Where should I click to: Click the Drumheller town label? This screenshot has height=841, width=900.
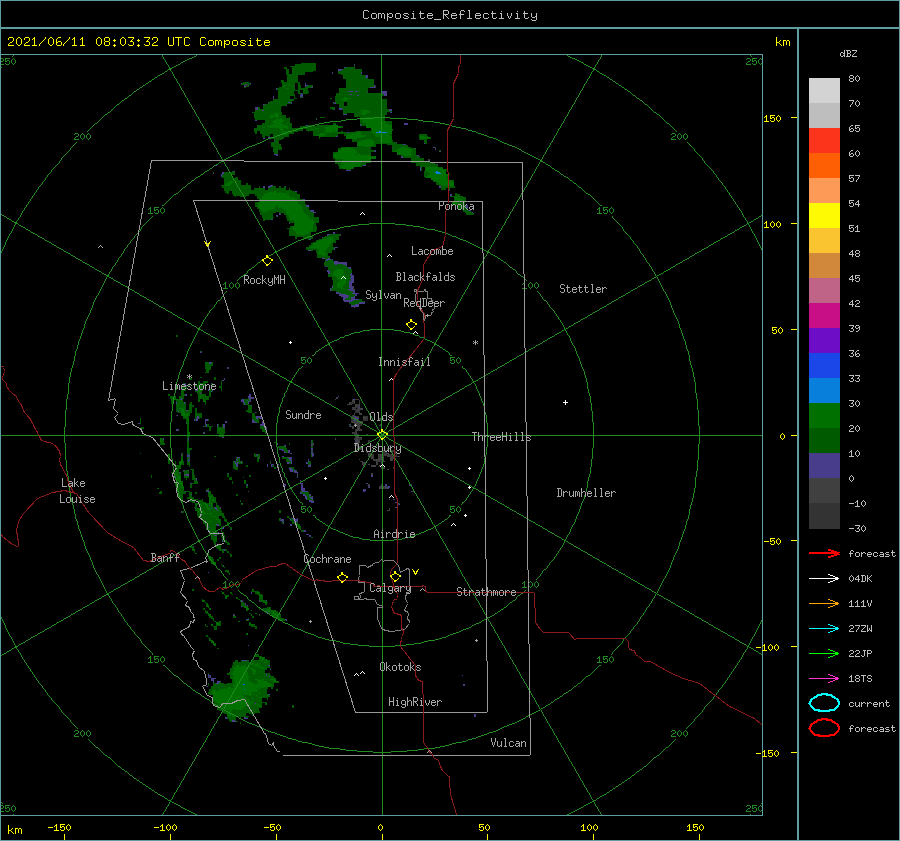click(x=585, y=493)
